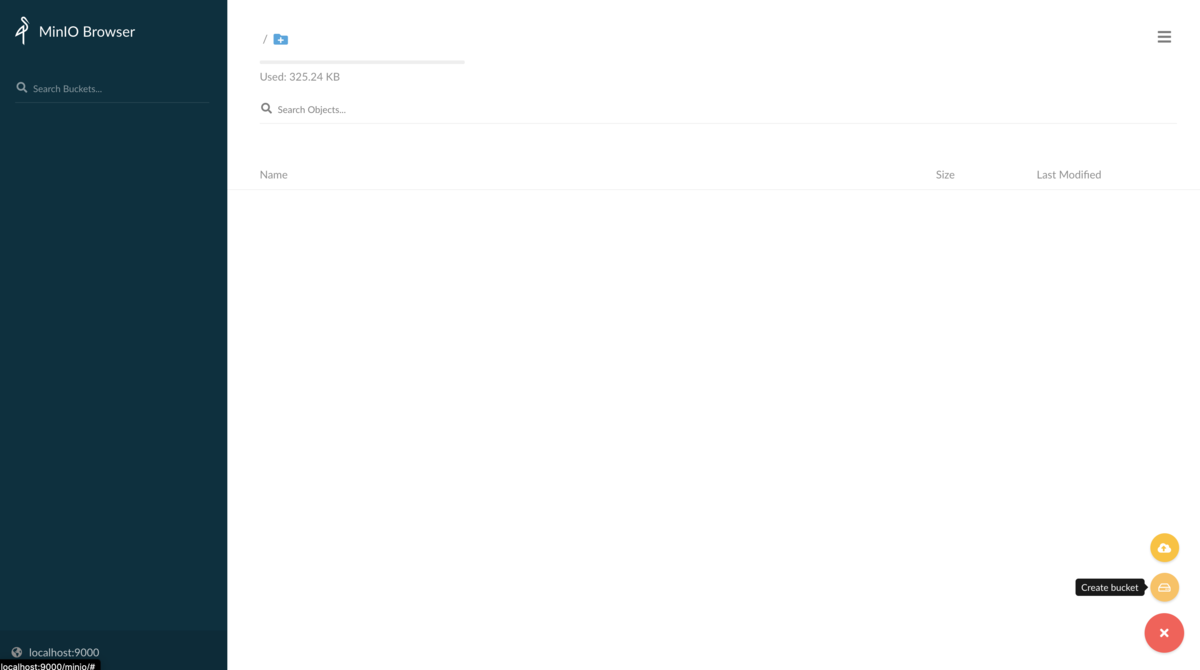1200x670 pixels.
Task: Click the Create bucket drive icon
Action: [x=1164, y=587]
